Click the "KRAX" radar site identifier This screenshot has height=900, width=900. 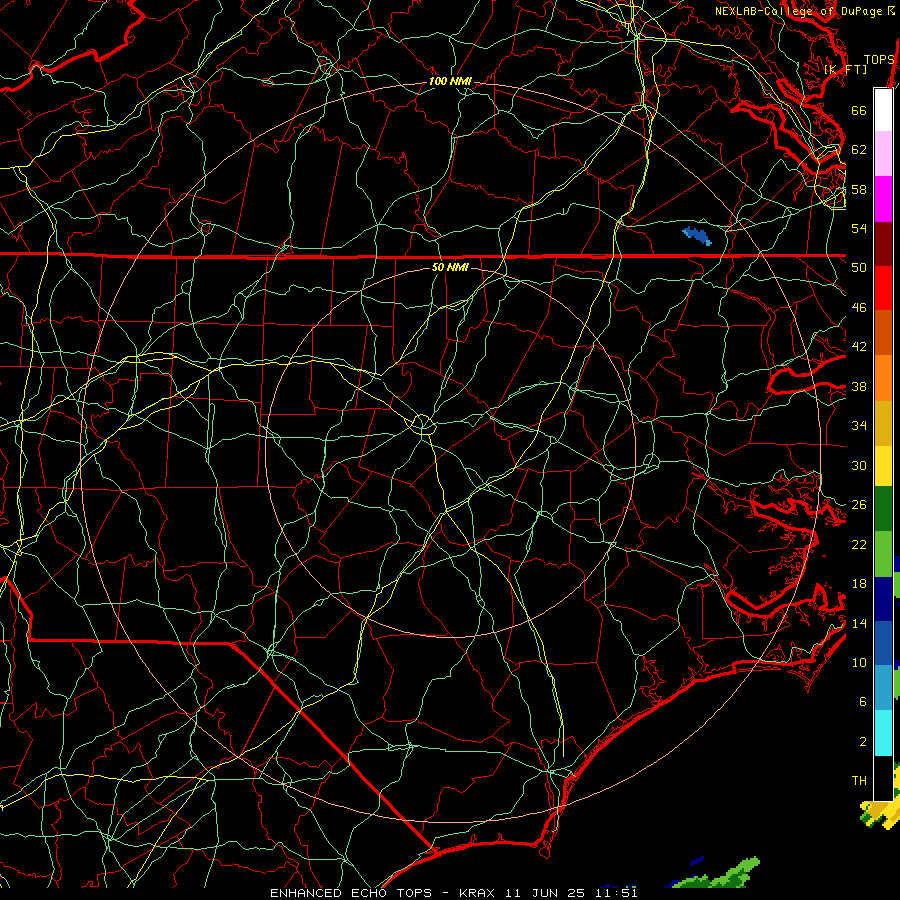tap(478, 893)
